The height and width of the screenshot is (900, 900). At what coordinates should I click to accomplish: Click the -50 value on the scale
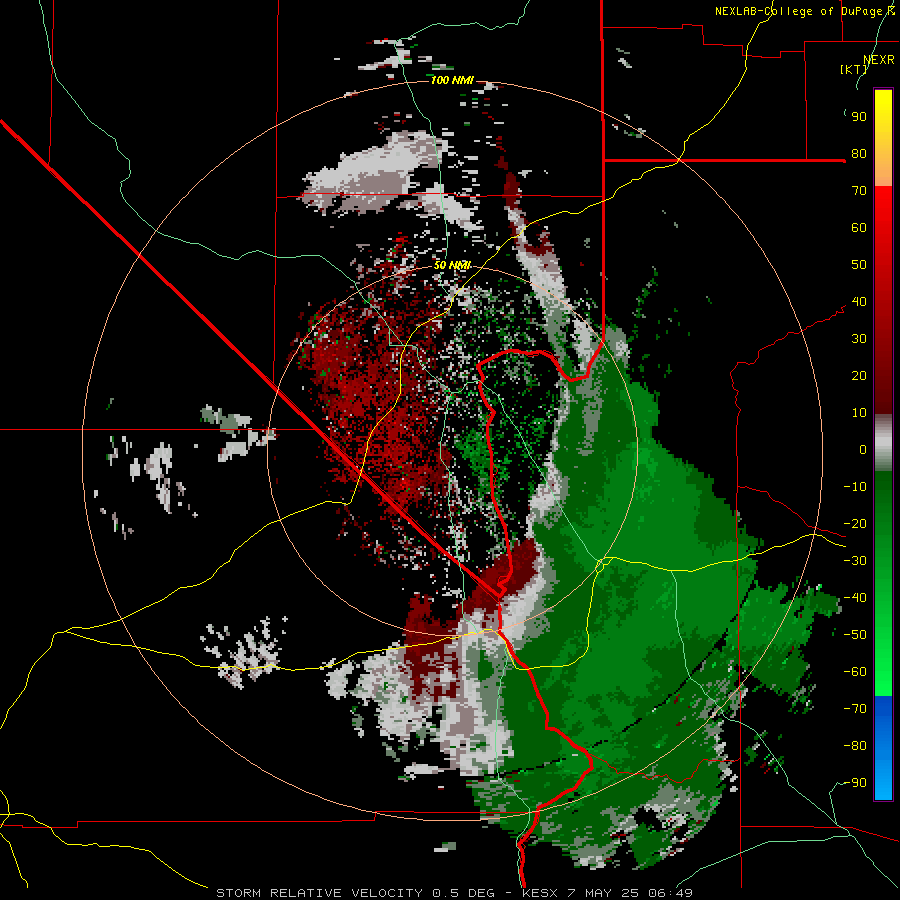855,635
